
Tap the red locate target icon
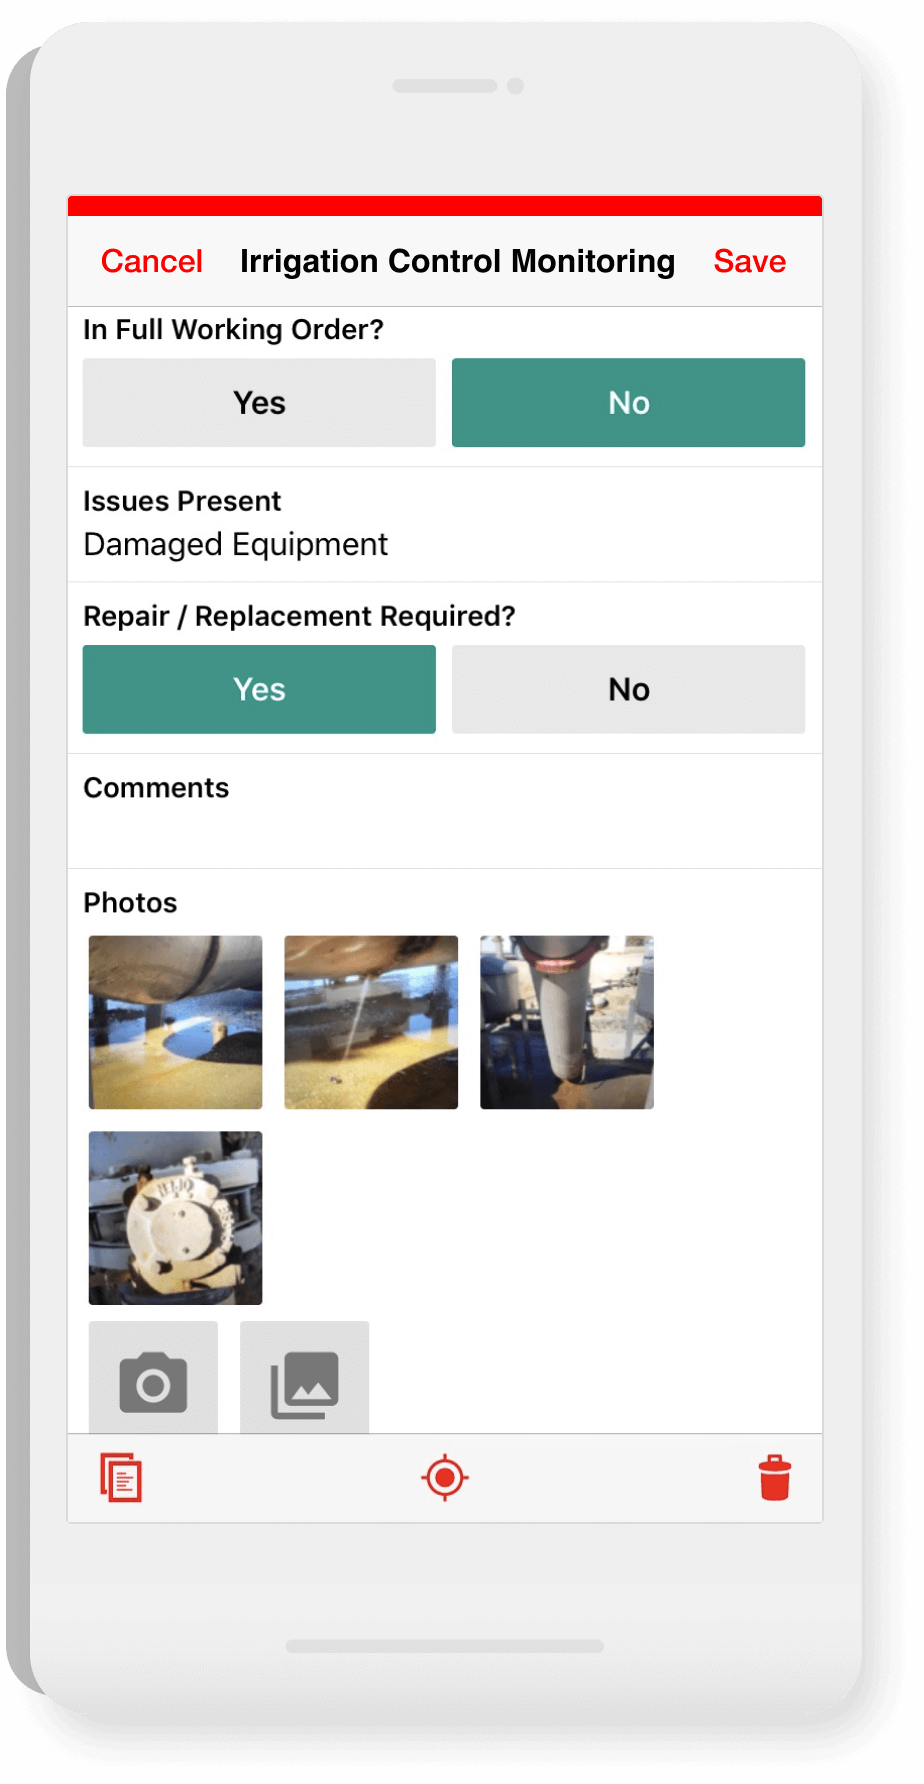[x=445, y=1478]
